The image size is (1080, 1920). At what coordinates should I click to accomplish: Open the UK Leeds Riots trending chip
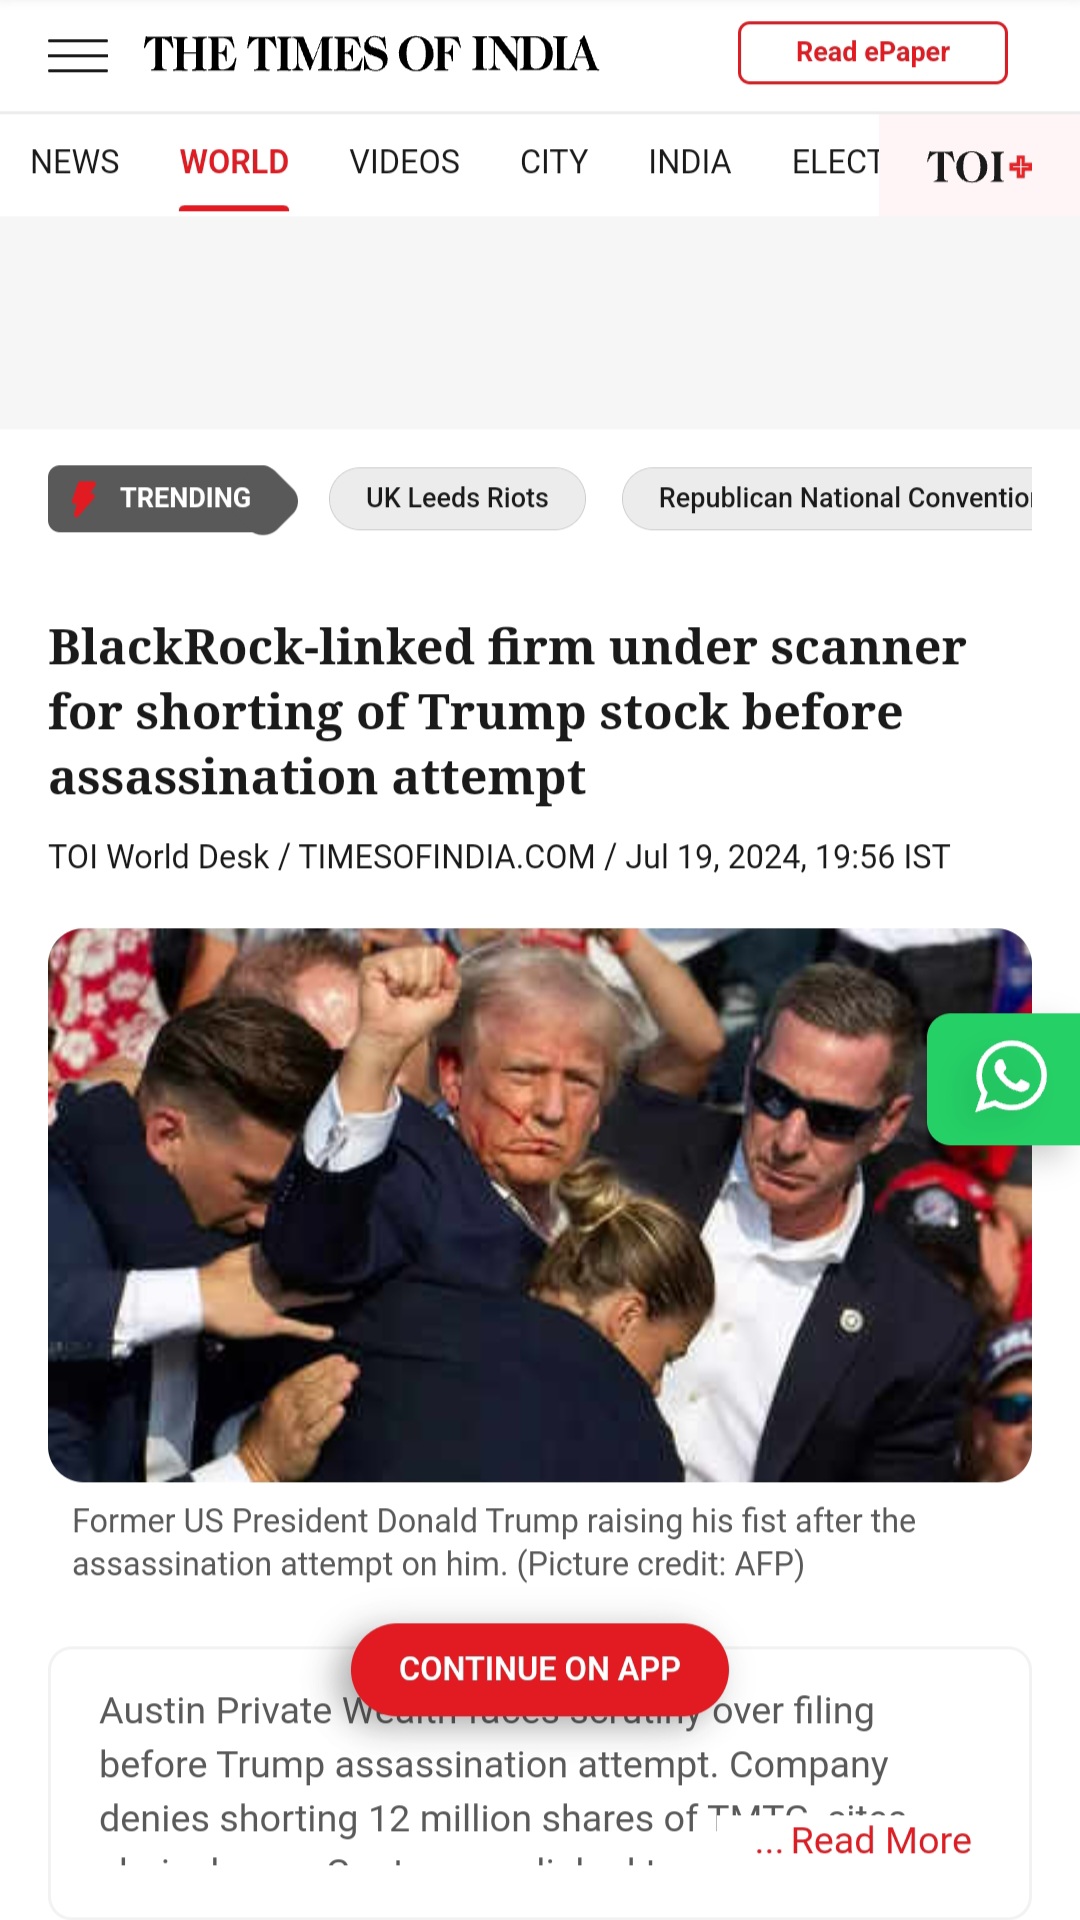click(x=457, y=498)
